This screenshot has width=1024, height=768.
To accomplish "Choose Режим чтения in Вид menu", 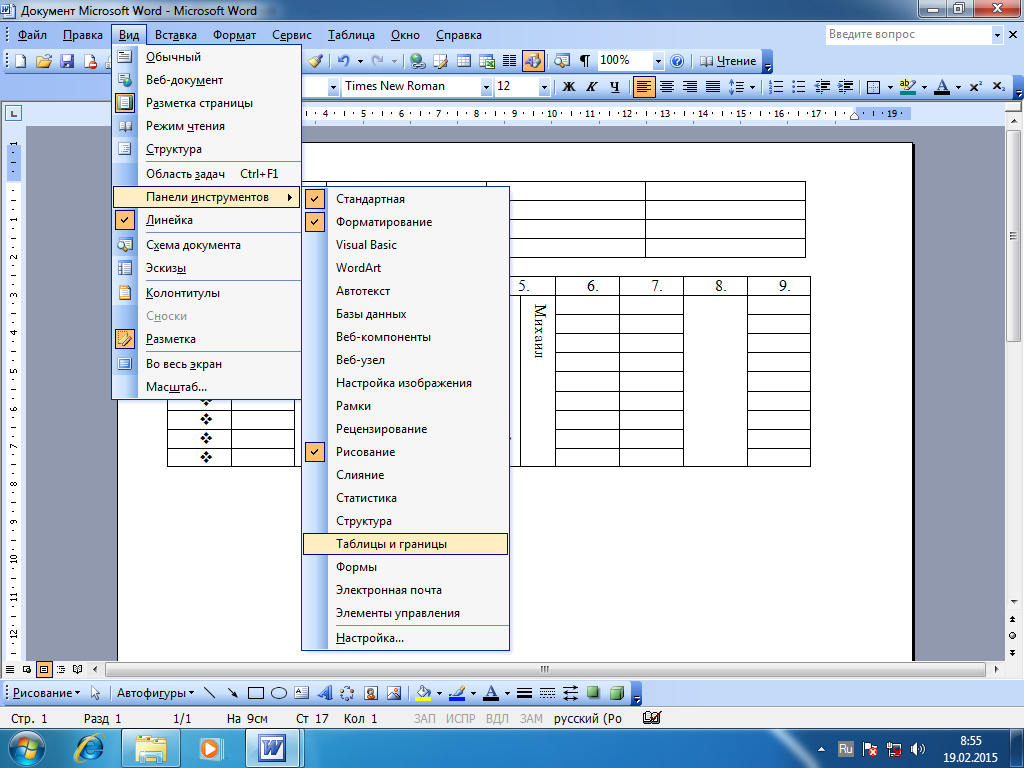I will [x=206, y=126].
